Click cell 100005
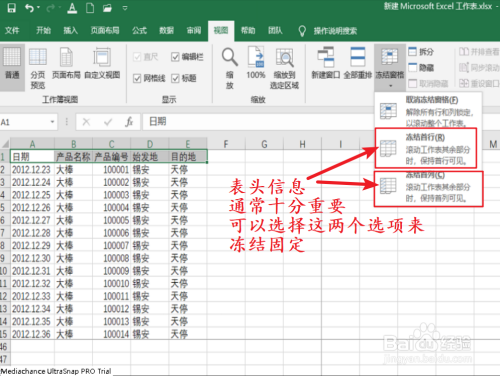500x376 pixels. 112,220
